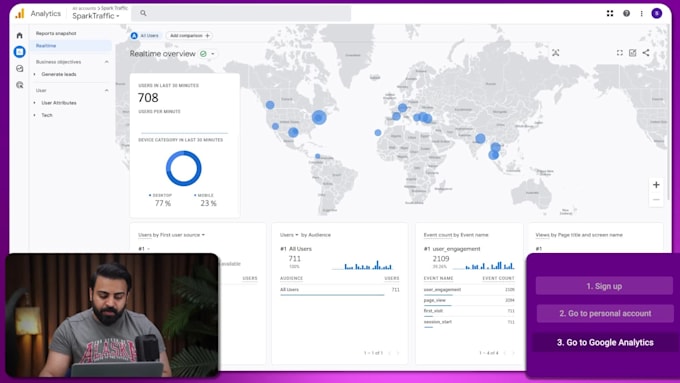Click the user bubble over India
This screenshot has width=680, height=383.
click(480, 138)
